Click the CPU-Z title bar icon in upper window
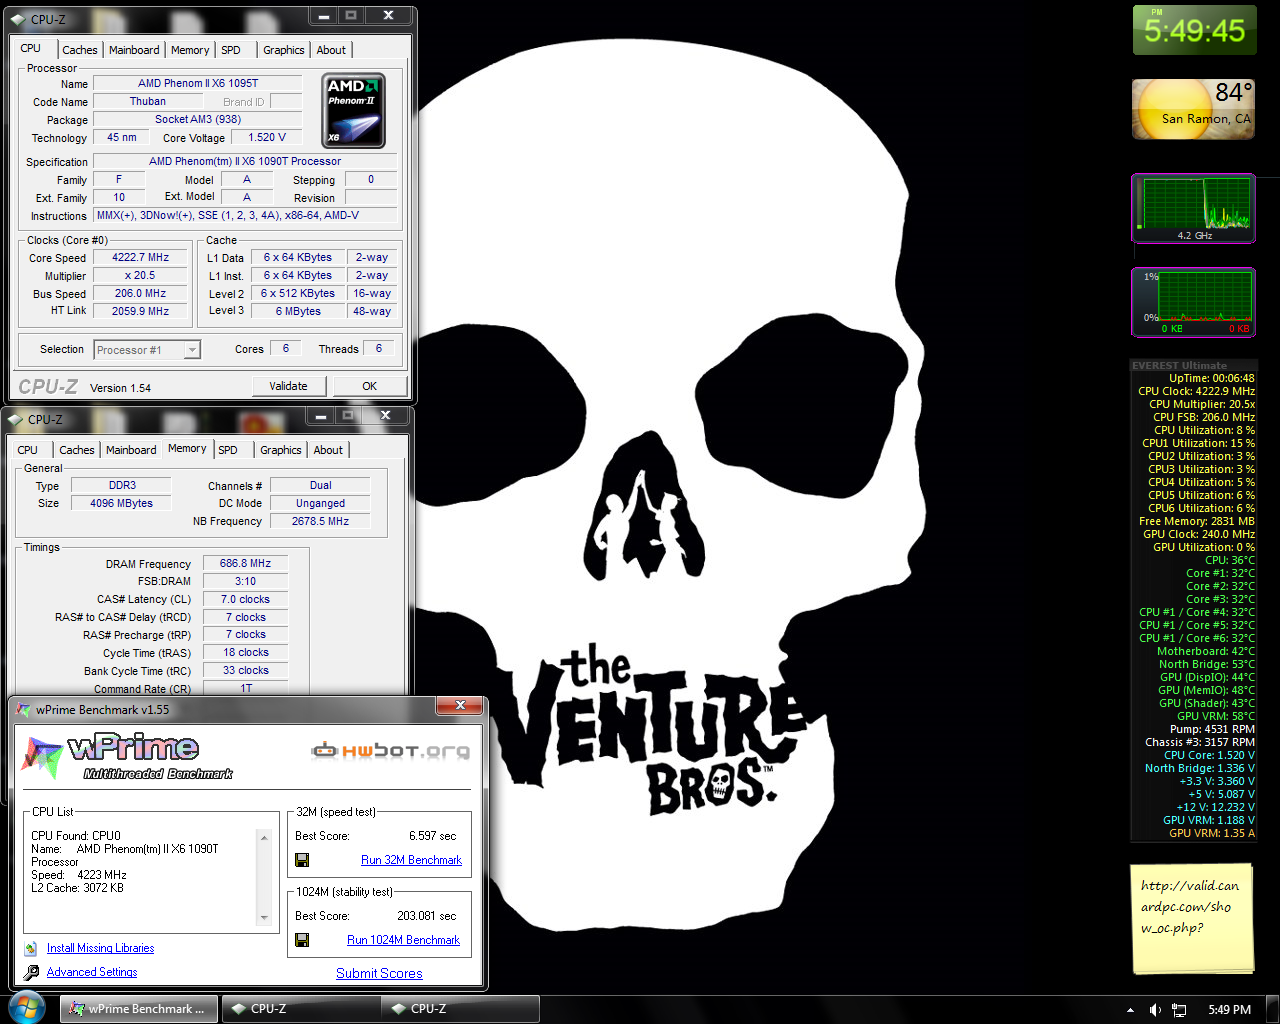 click(x=18, y=19)
